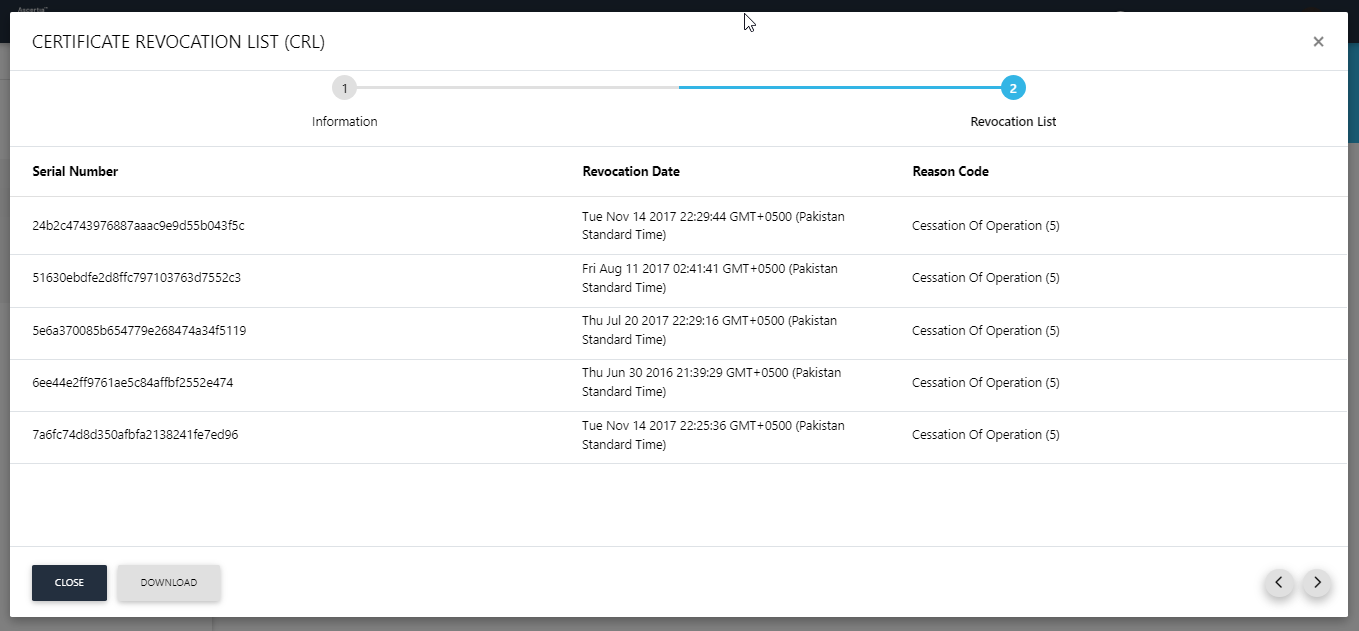Click the Revocation Date column header
1359x631 pixels.
[x=631, y=172]
